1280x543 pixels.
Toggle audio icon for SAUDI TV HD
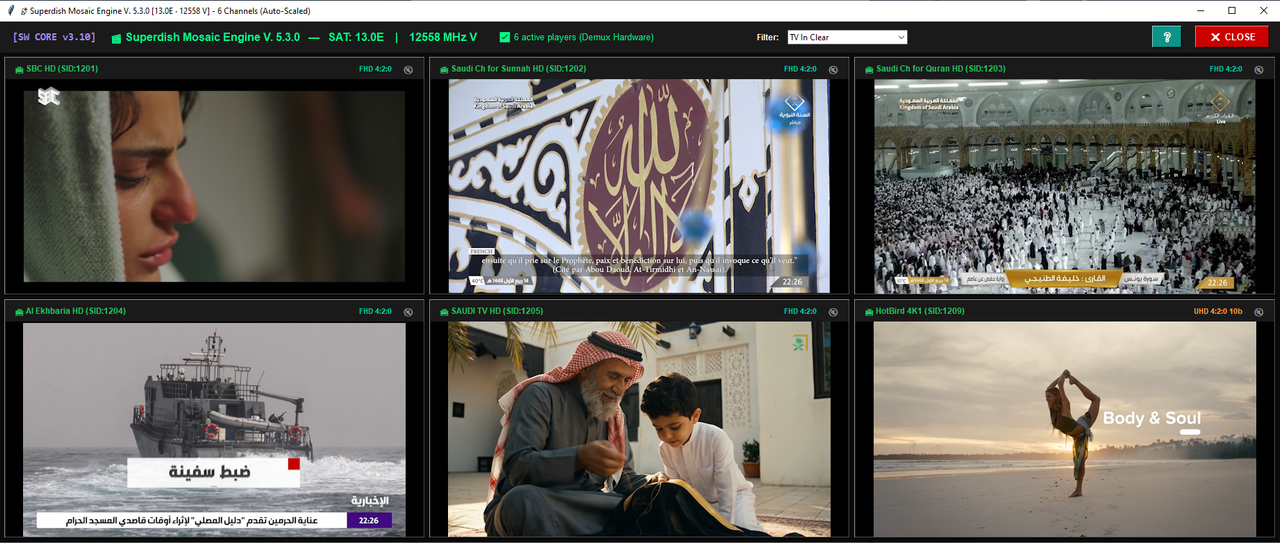[833, 311]
